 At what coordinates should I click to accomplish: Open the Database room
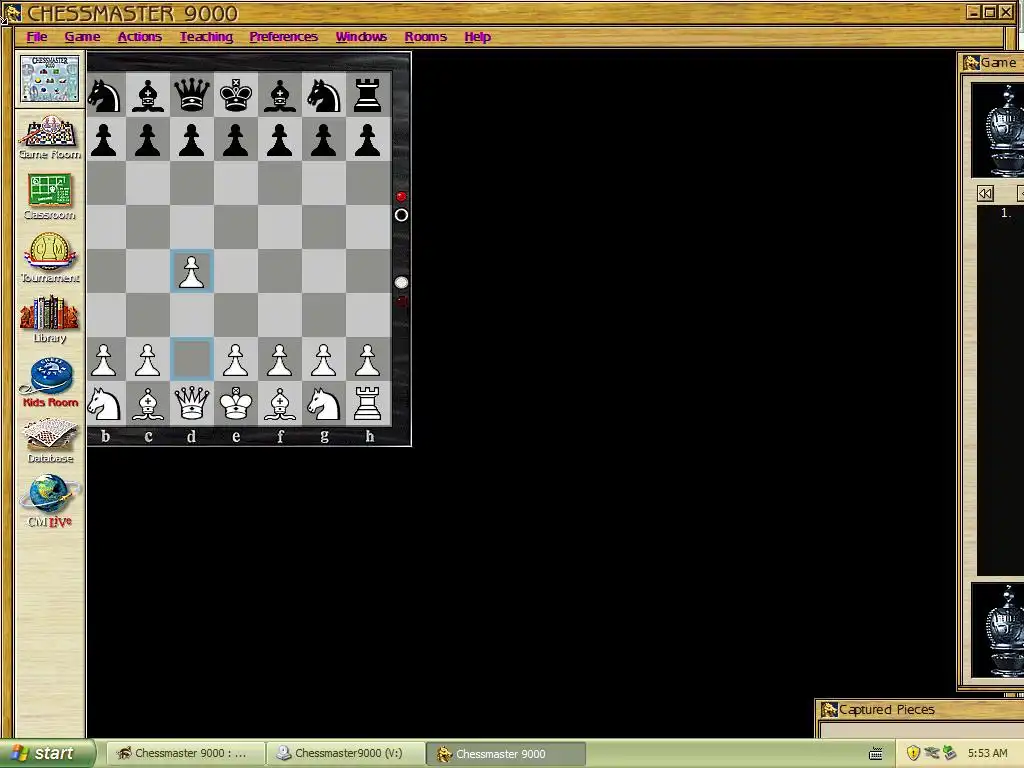(x=50, y=441)
